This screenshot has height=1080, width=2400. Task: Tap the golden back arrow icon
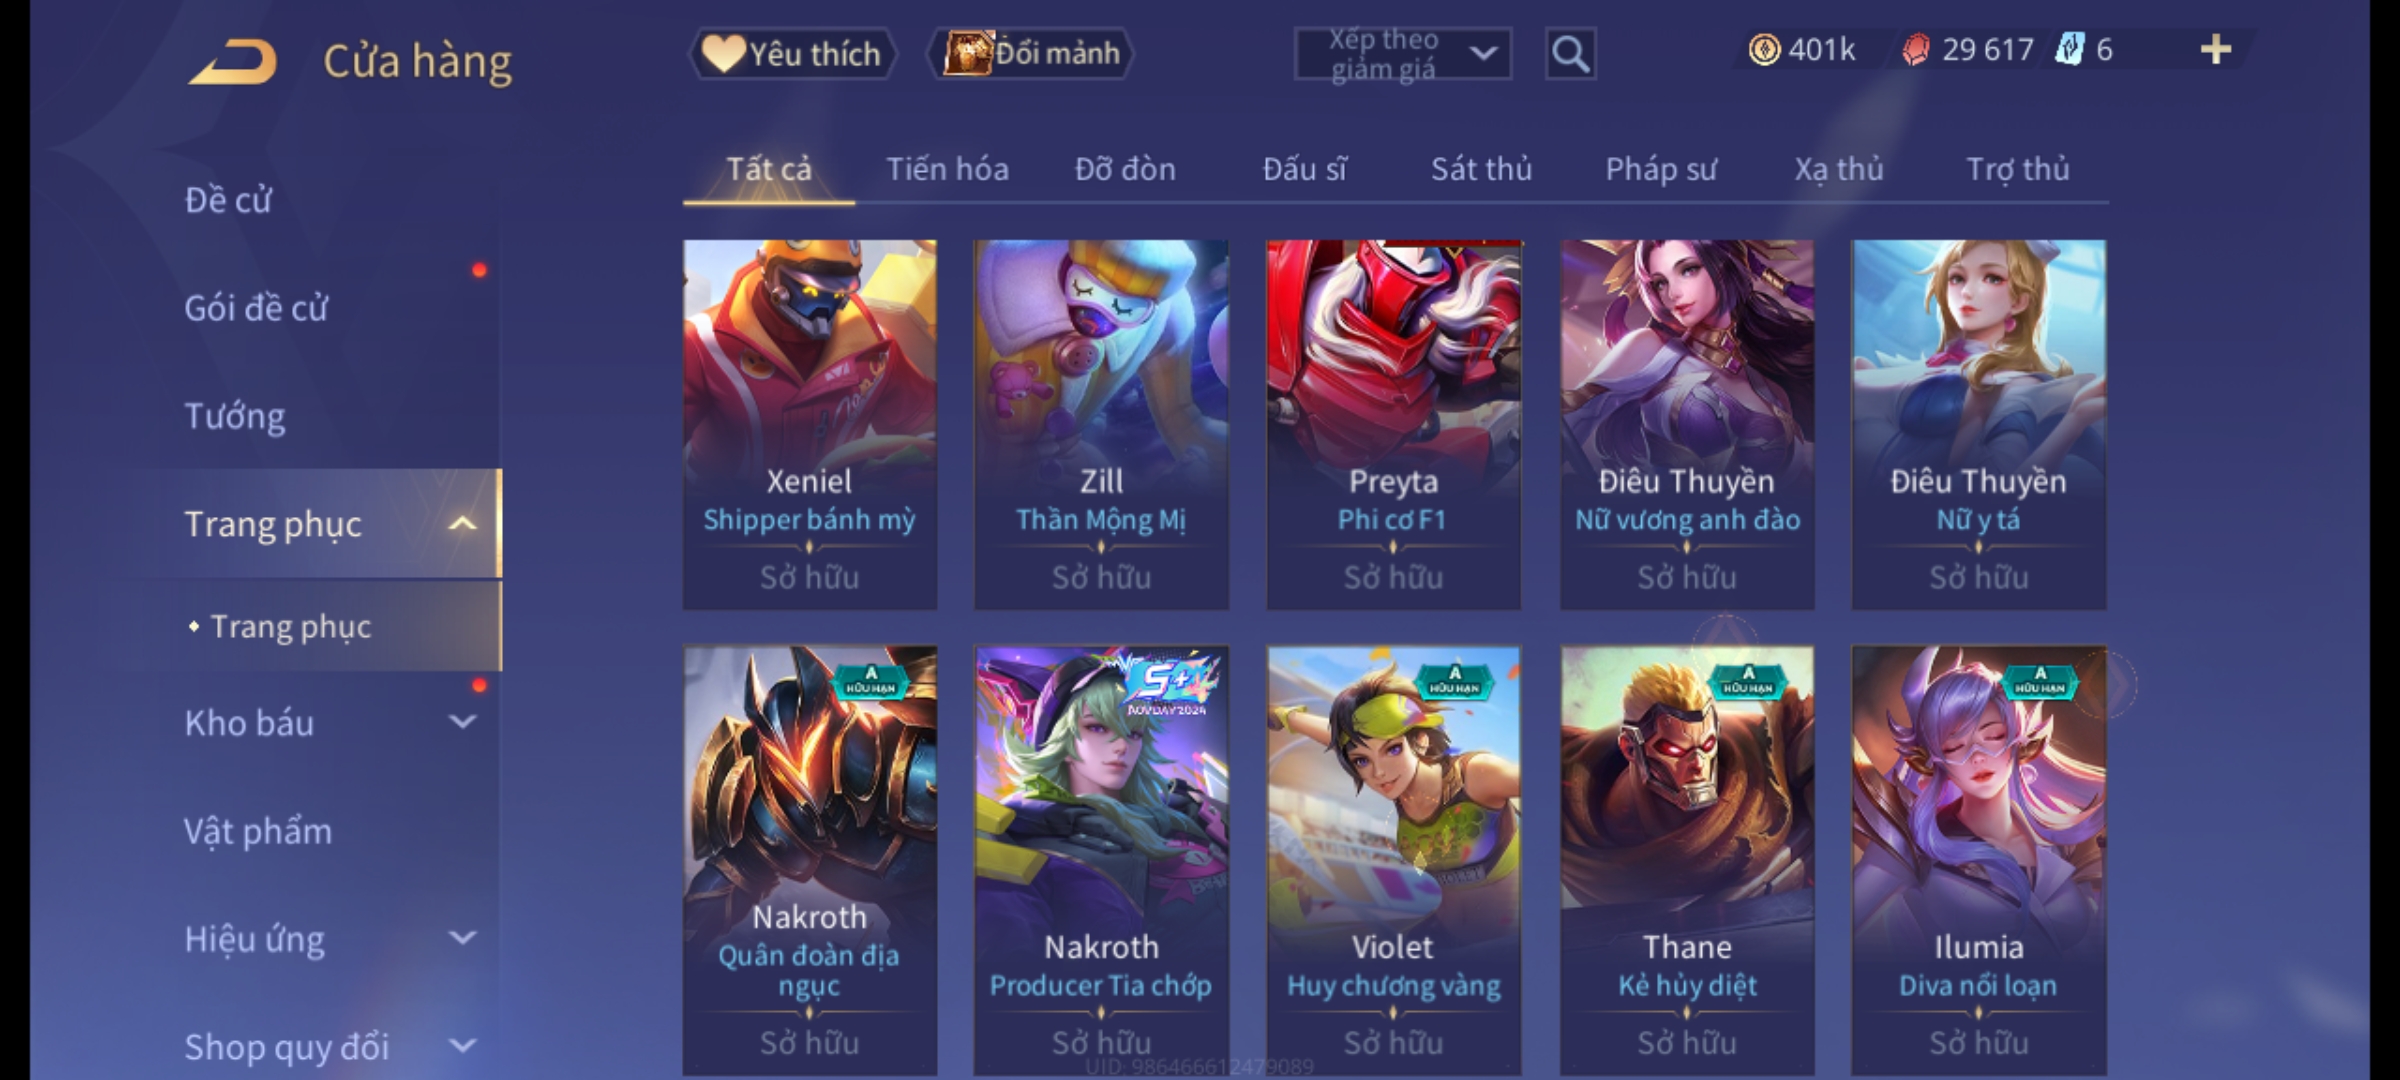[232, 62]
